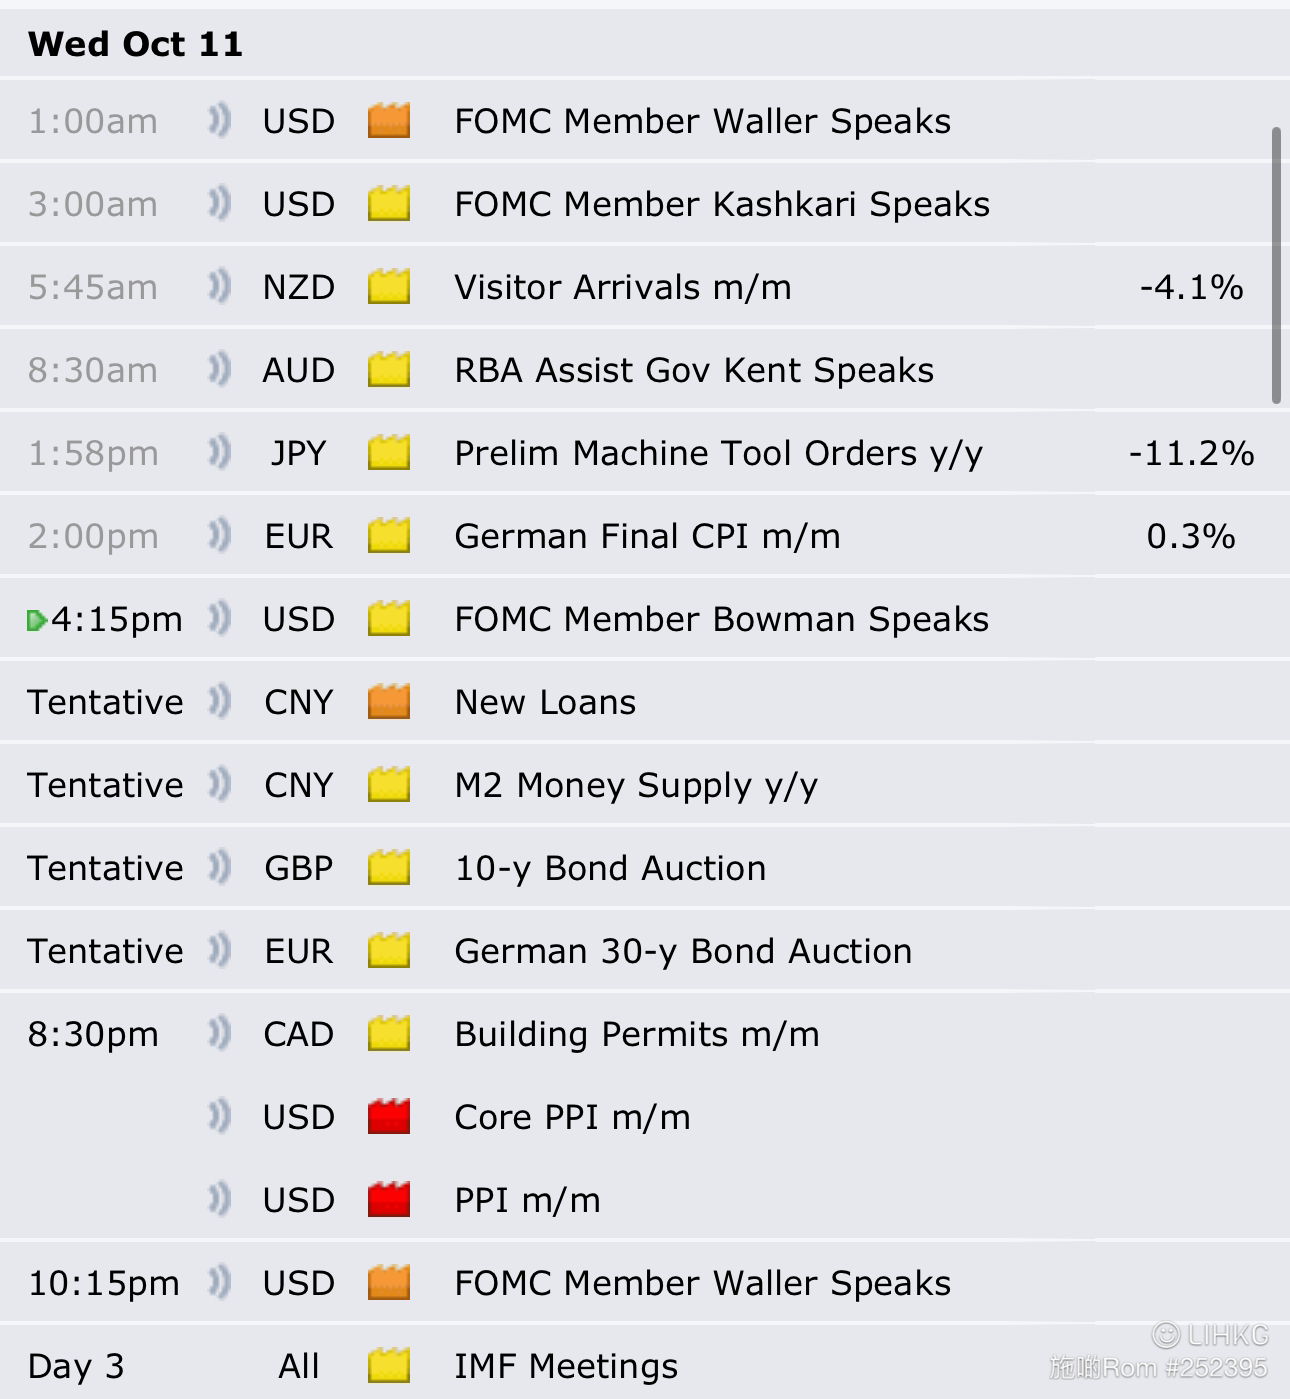Click orange impact icon for 1:00am Waller Speaks

(389, 121)
